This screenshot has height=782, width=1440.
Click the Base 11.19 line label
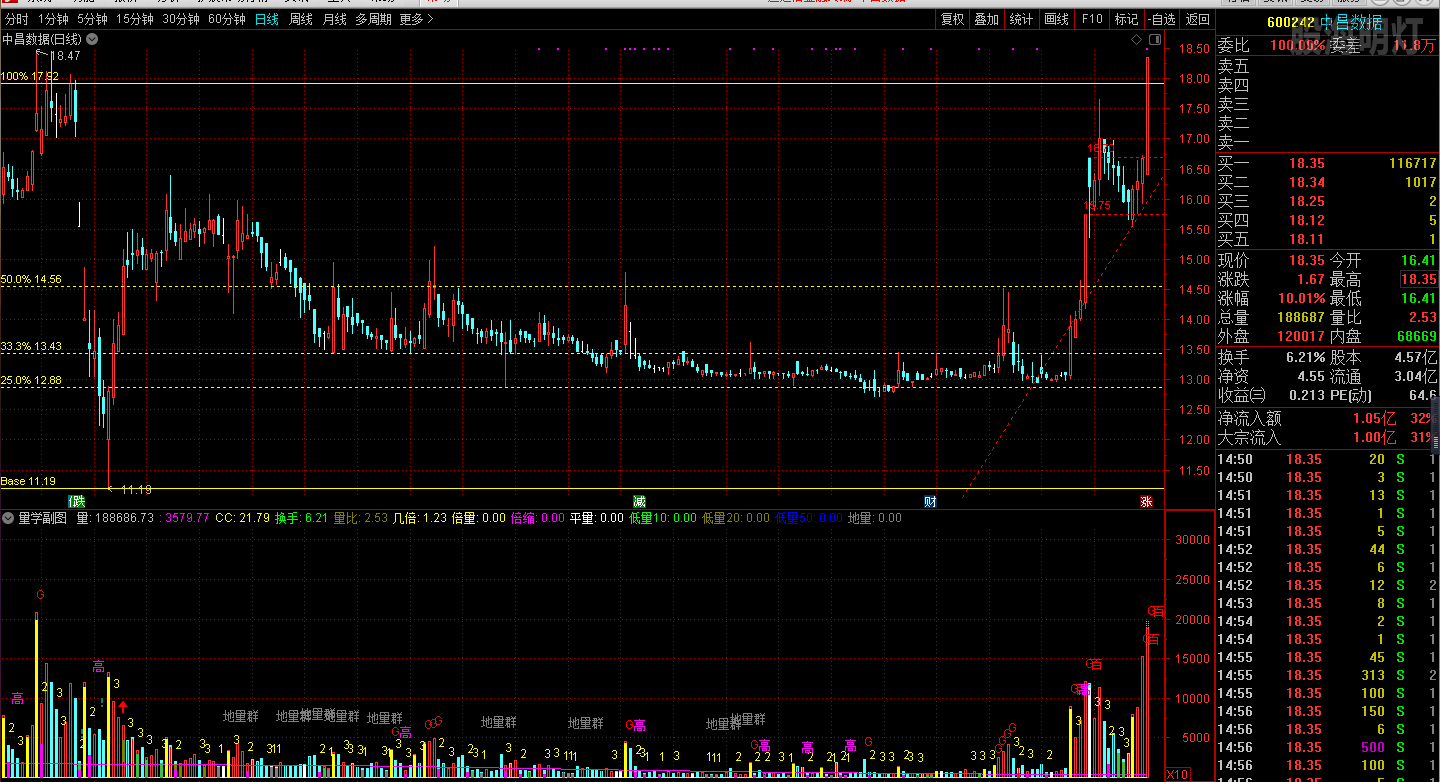pos(28,481)
